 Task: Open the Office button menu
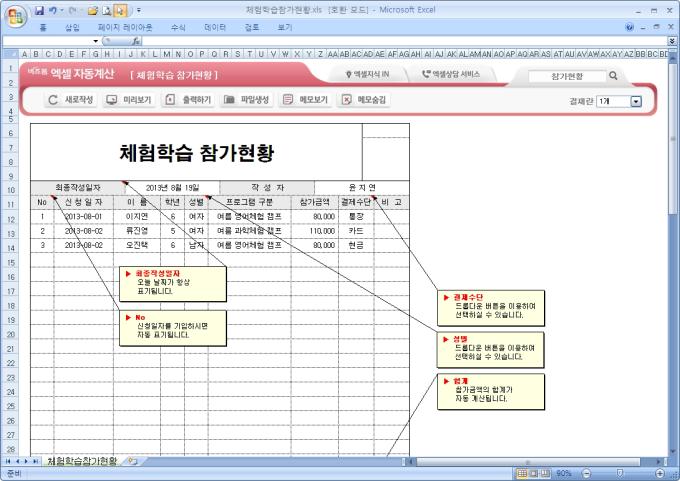coord(16,16)
